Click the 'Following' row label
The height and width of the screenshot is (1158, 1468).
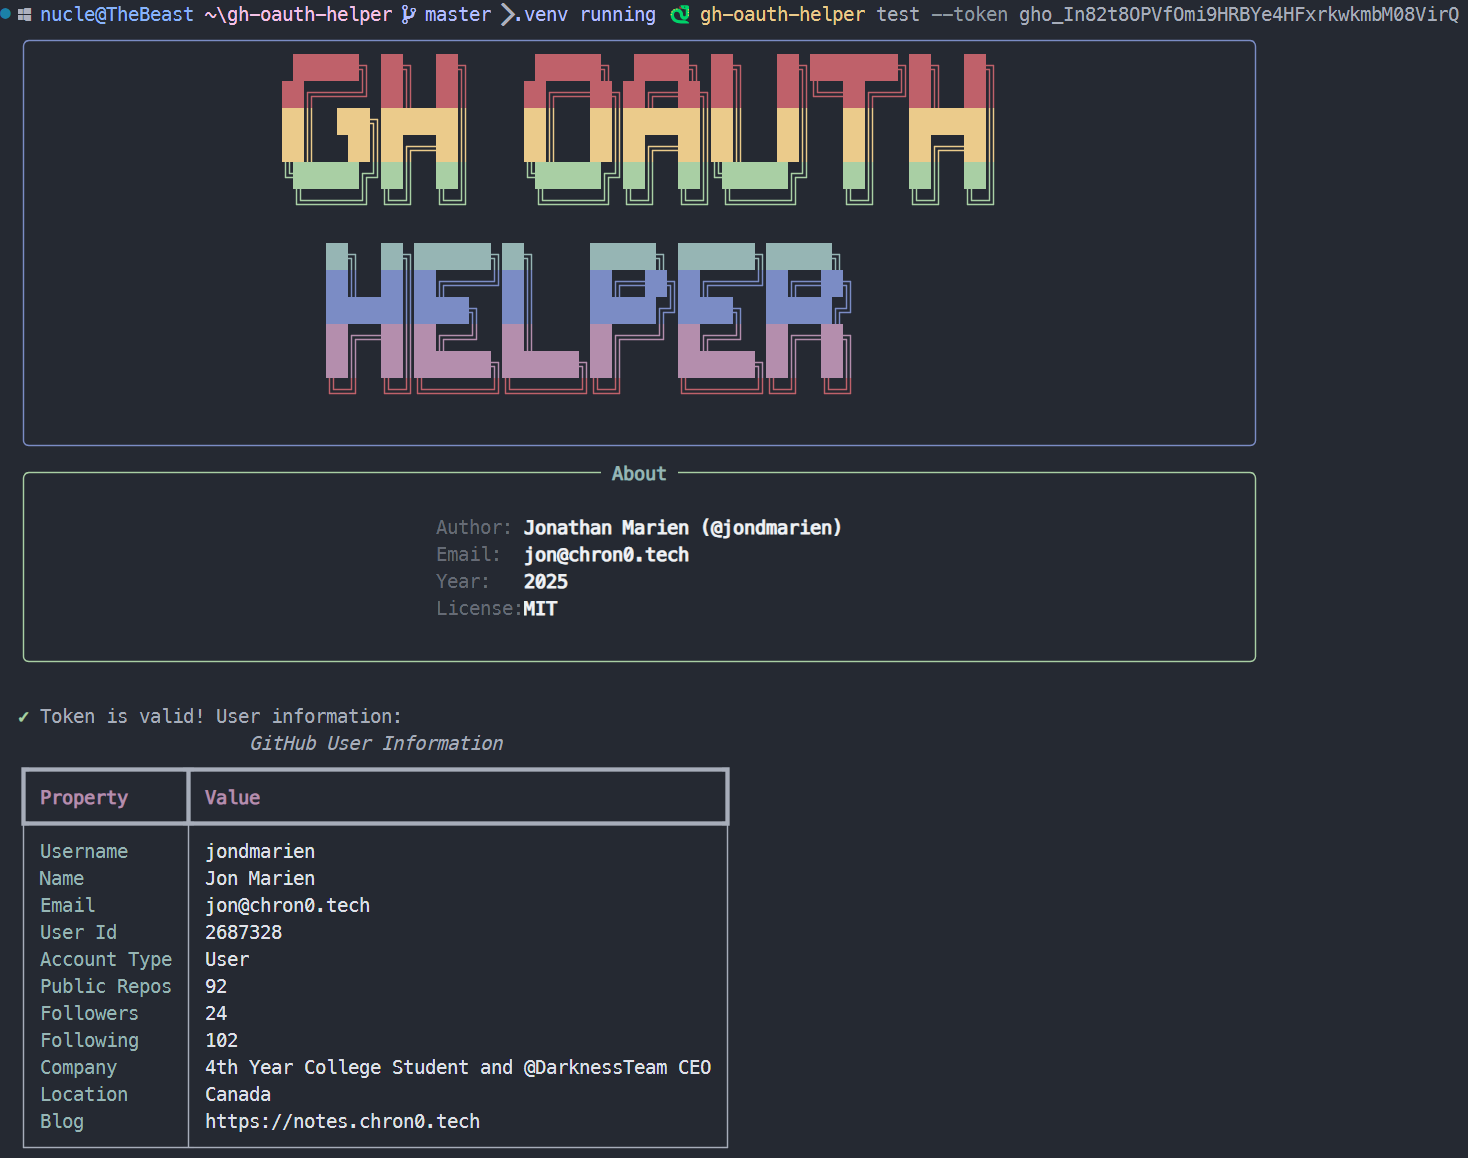89,1041
